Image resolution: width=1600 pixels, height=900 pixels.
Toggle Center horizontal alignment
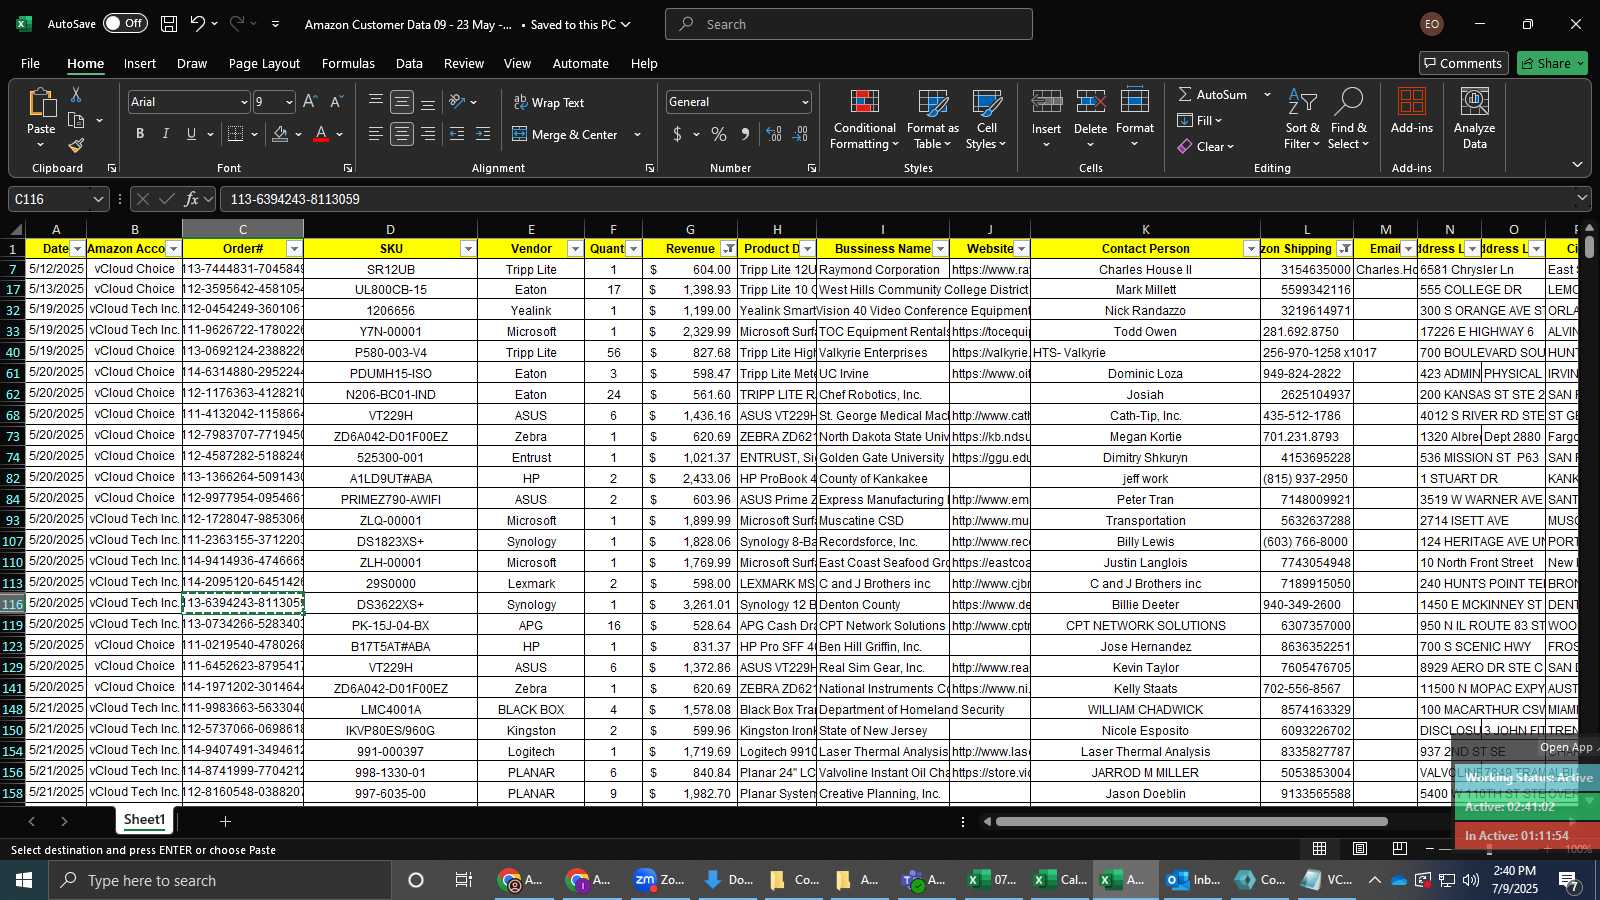click(x=402, y=134)
